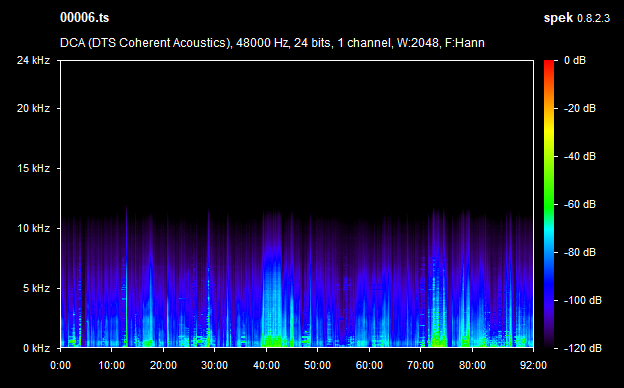This screenshot has height=388, width=624.
Task: Click the 5 kHz frequency axis label
Action: click(x=36, y=288)
